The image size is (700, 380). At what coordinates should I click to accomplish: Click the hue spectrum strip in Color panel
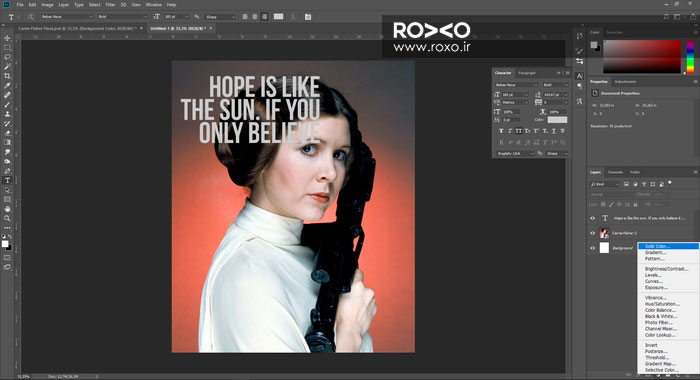690,57
